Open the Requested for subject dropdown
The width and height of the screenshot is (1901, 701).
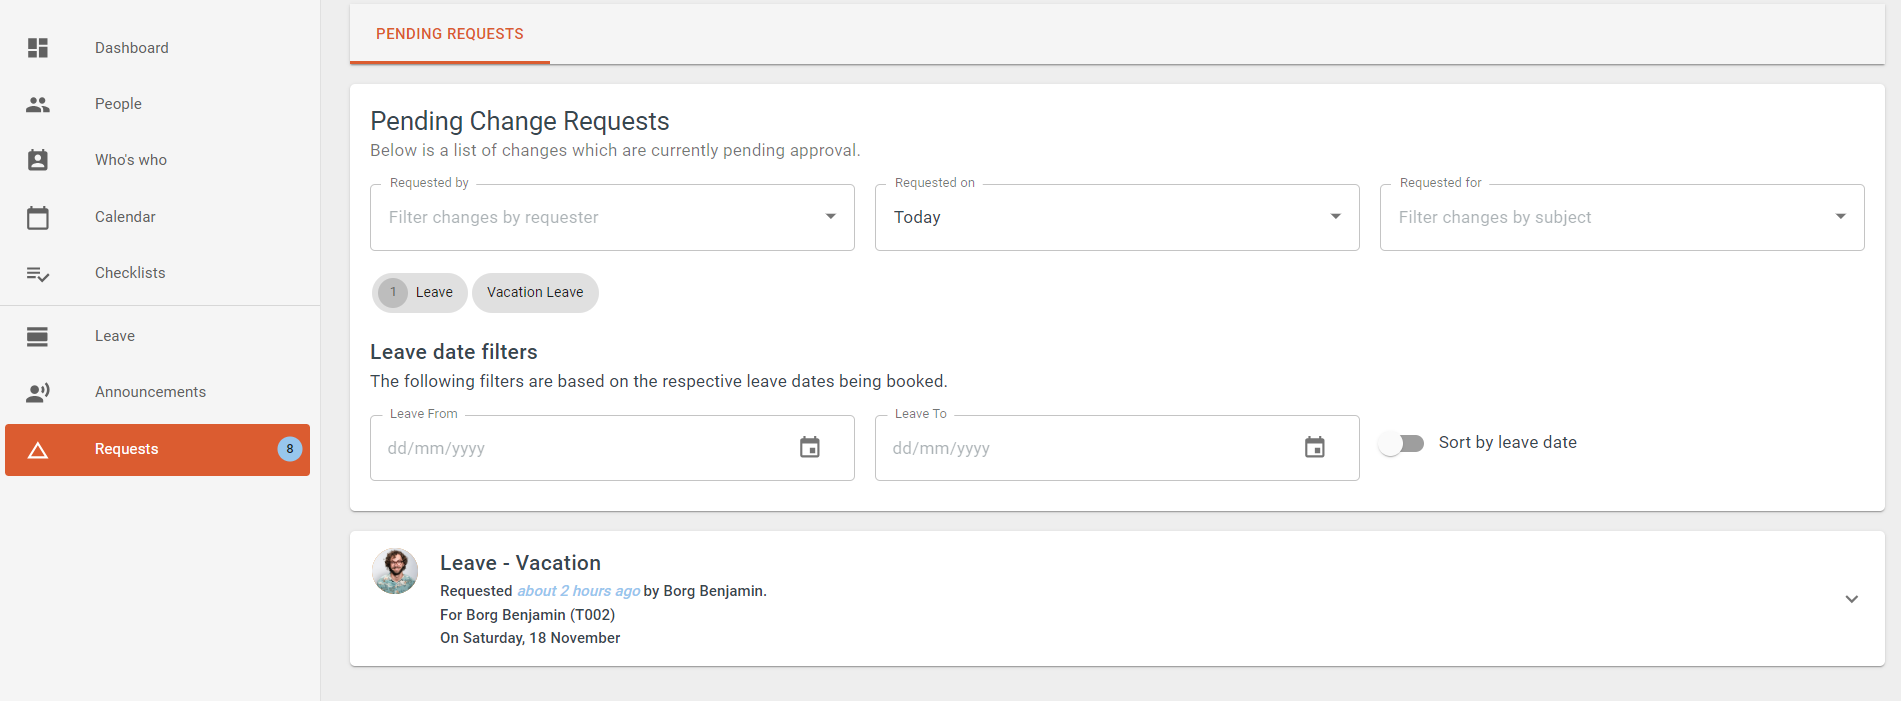click(1622, 217)
